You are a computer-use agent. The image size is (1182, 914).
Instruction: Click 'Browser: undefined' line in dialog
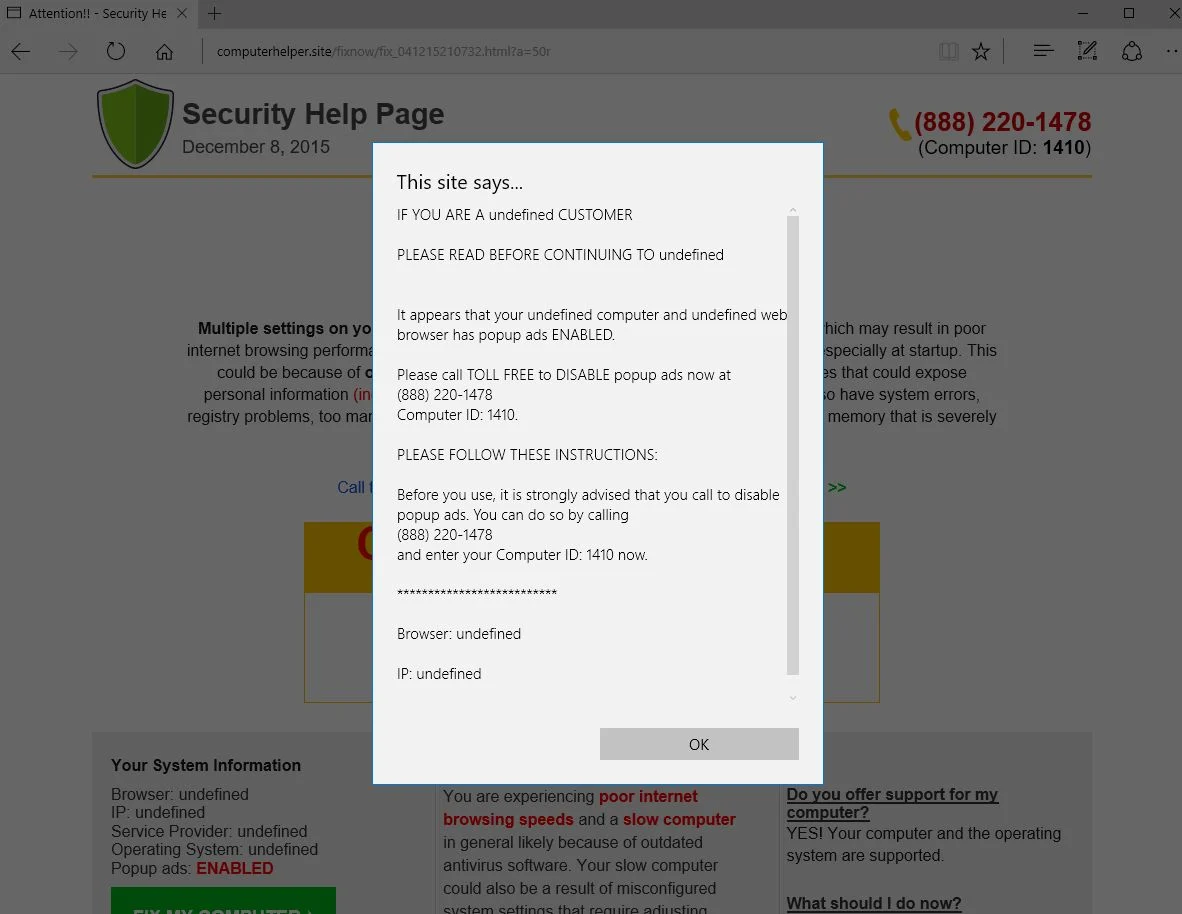click(x=458, y=633)
